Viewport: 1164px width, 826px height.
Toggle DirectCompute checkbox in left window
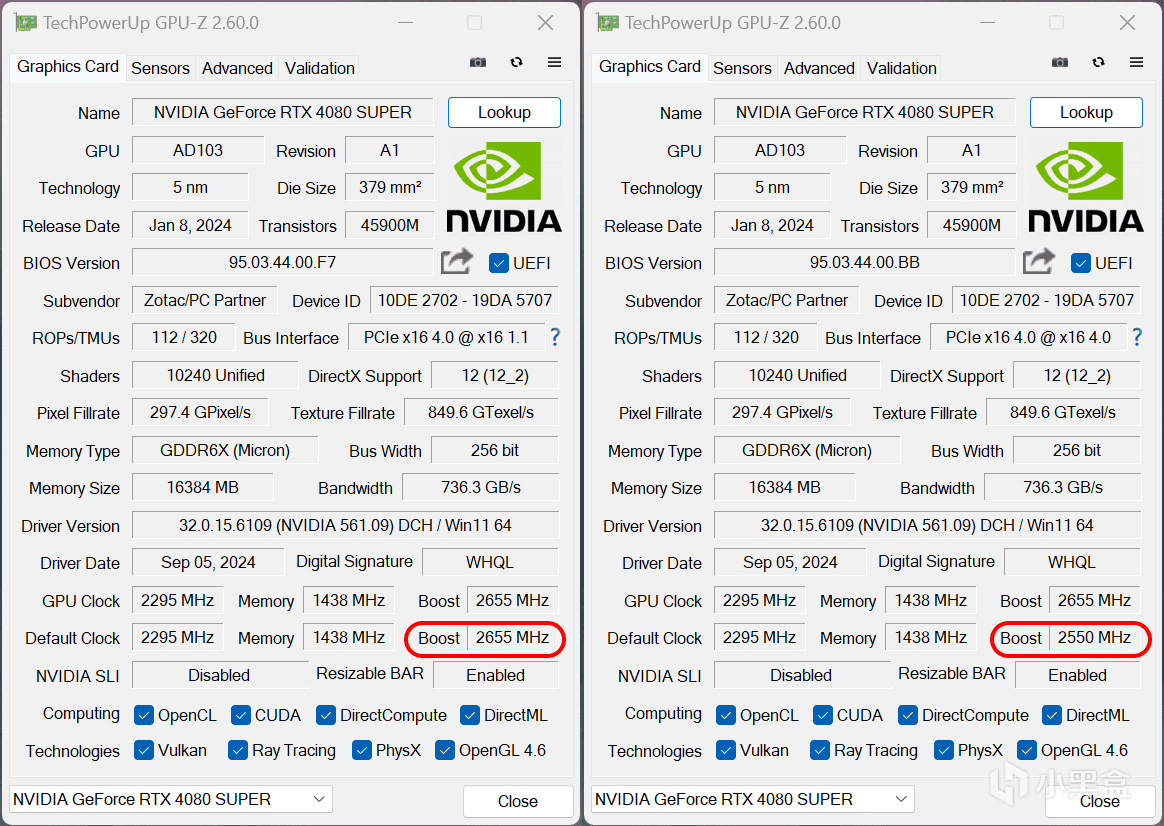[325, 715]
